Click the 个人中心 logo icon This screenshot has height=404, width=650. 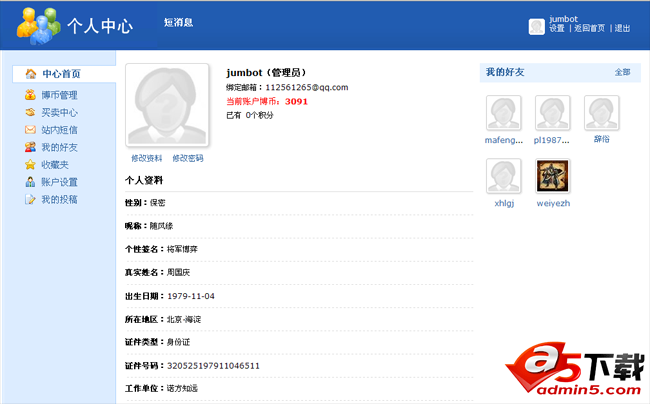click(39, 26)
